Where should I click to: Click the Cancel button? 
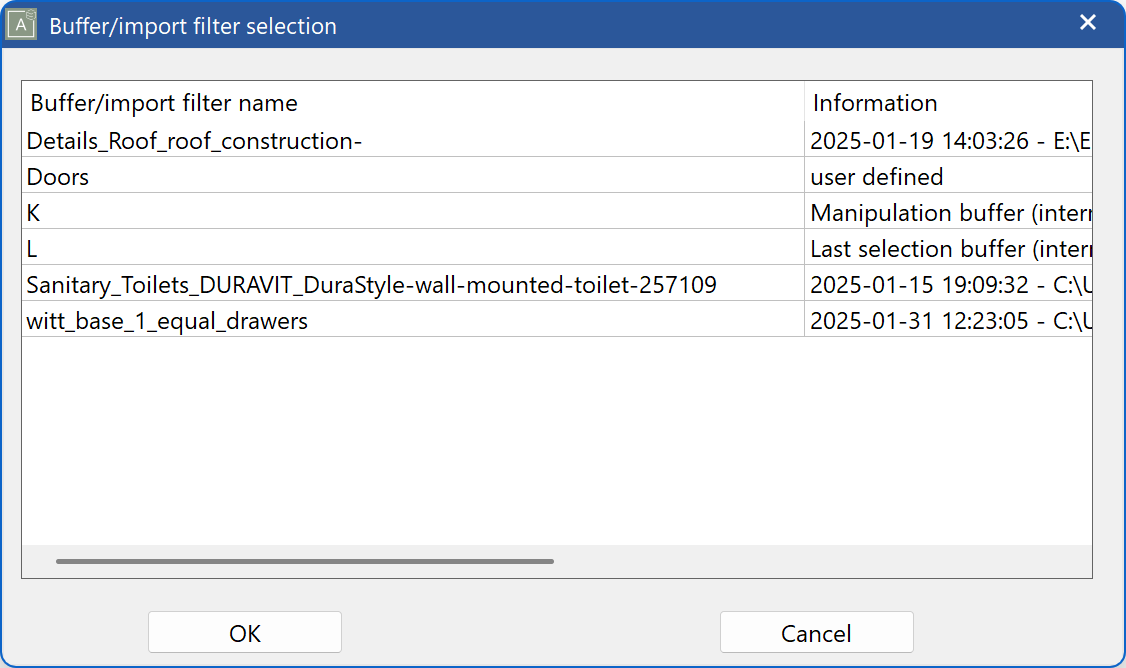816,632
